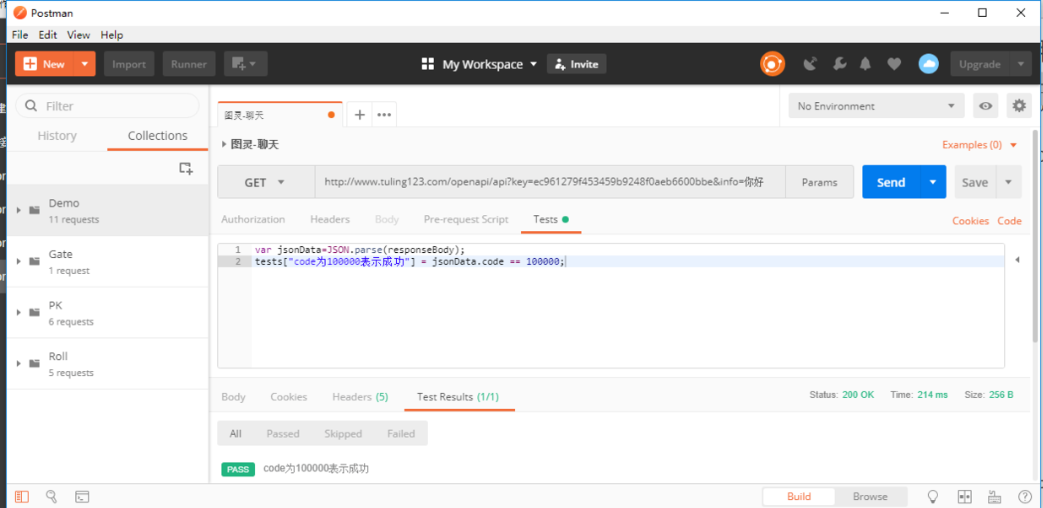Open tab options three dots
The height and width of the screenshot is (508, 1043).
pyautogui.click(x=384, y=114)
